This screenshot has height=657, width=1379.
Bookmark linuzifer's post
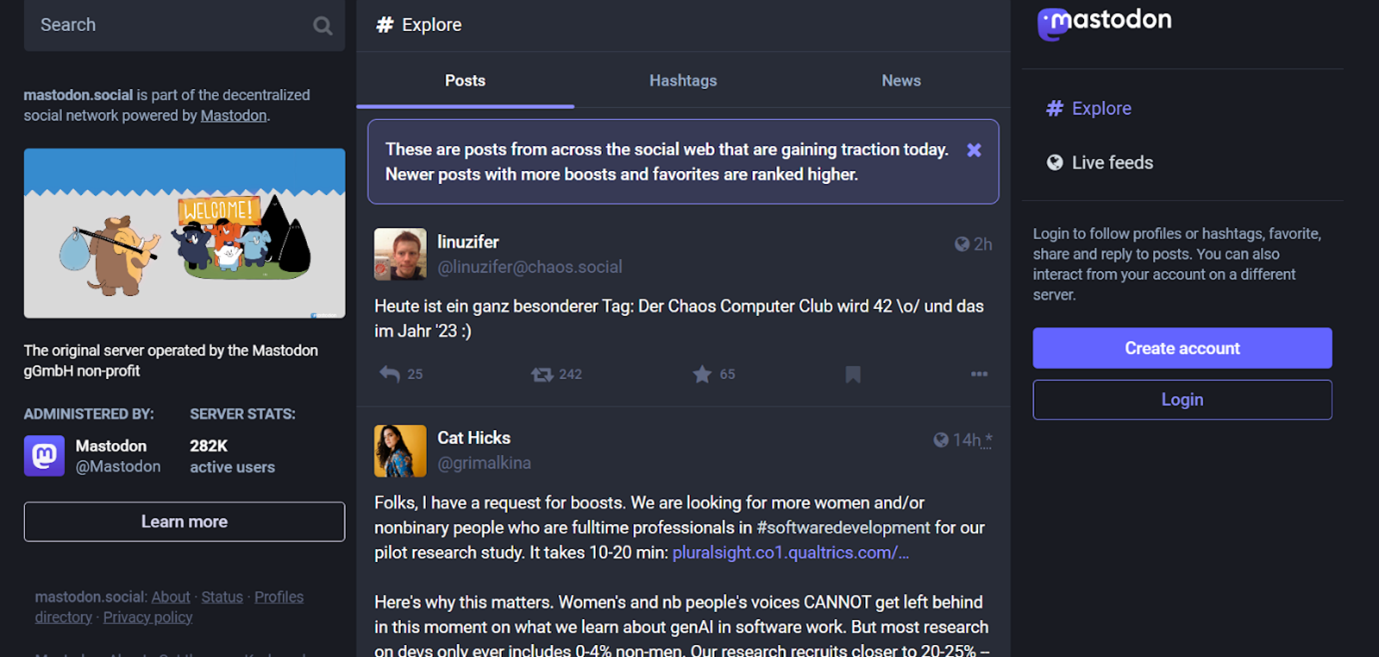tap(853, 374)
